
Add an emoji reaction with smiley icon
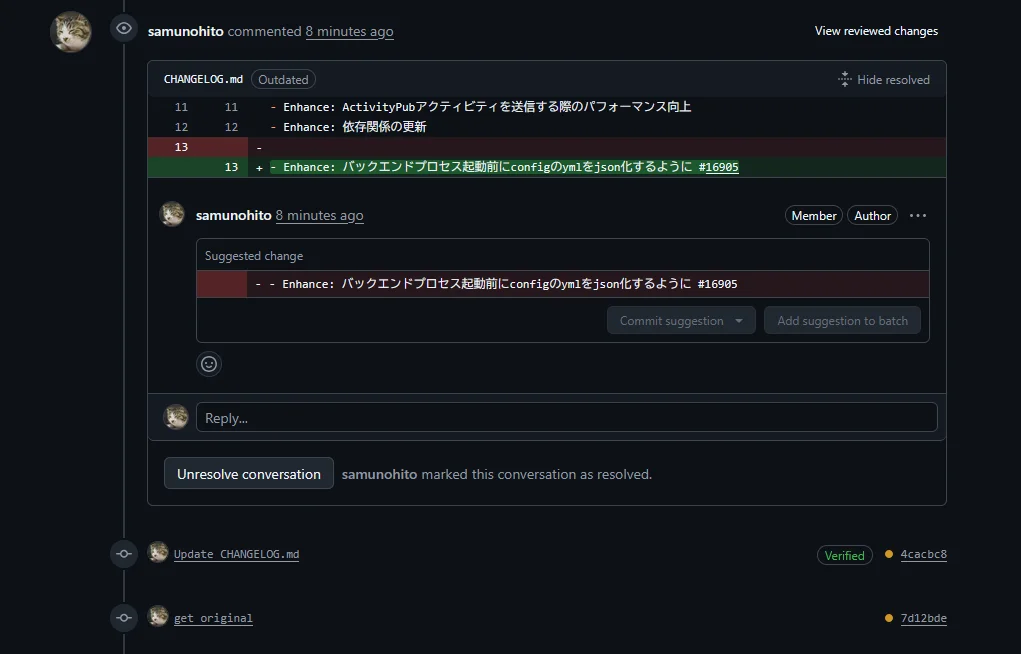(209, 364)
